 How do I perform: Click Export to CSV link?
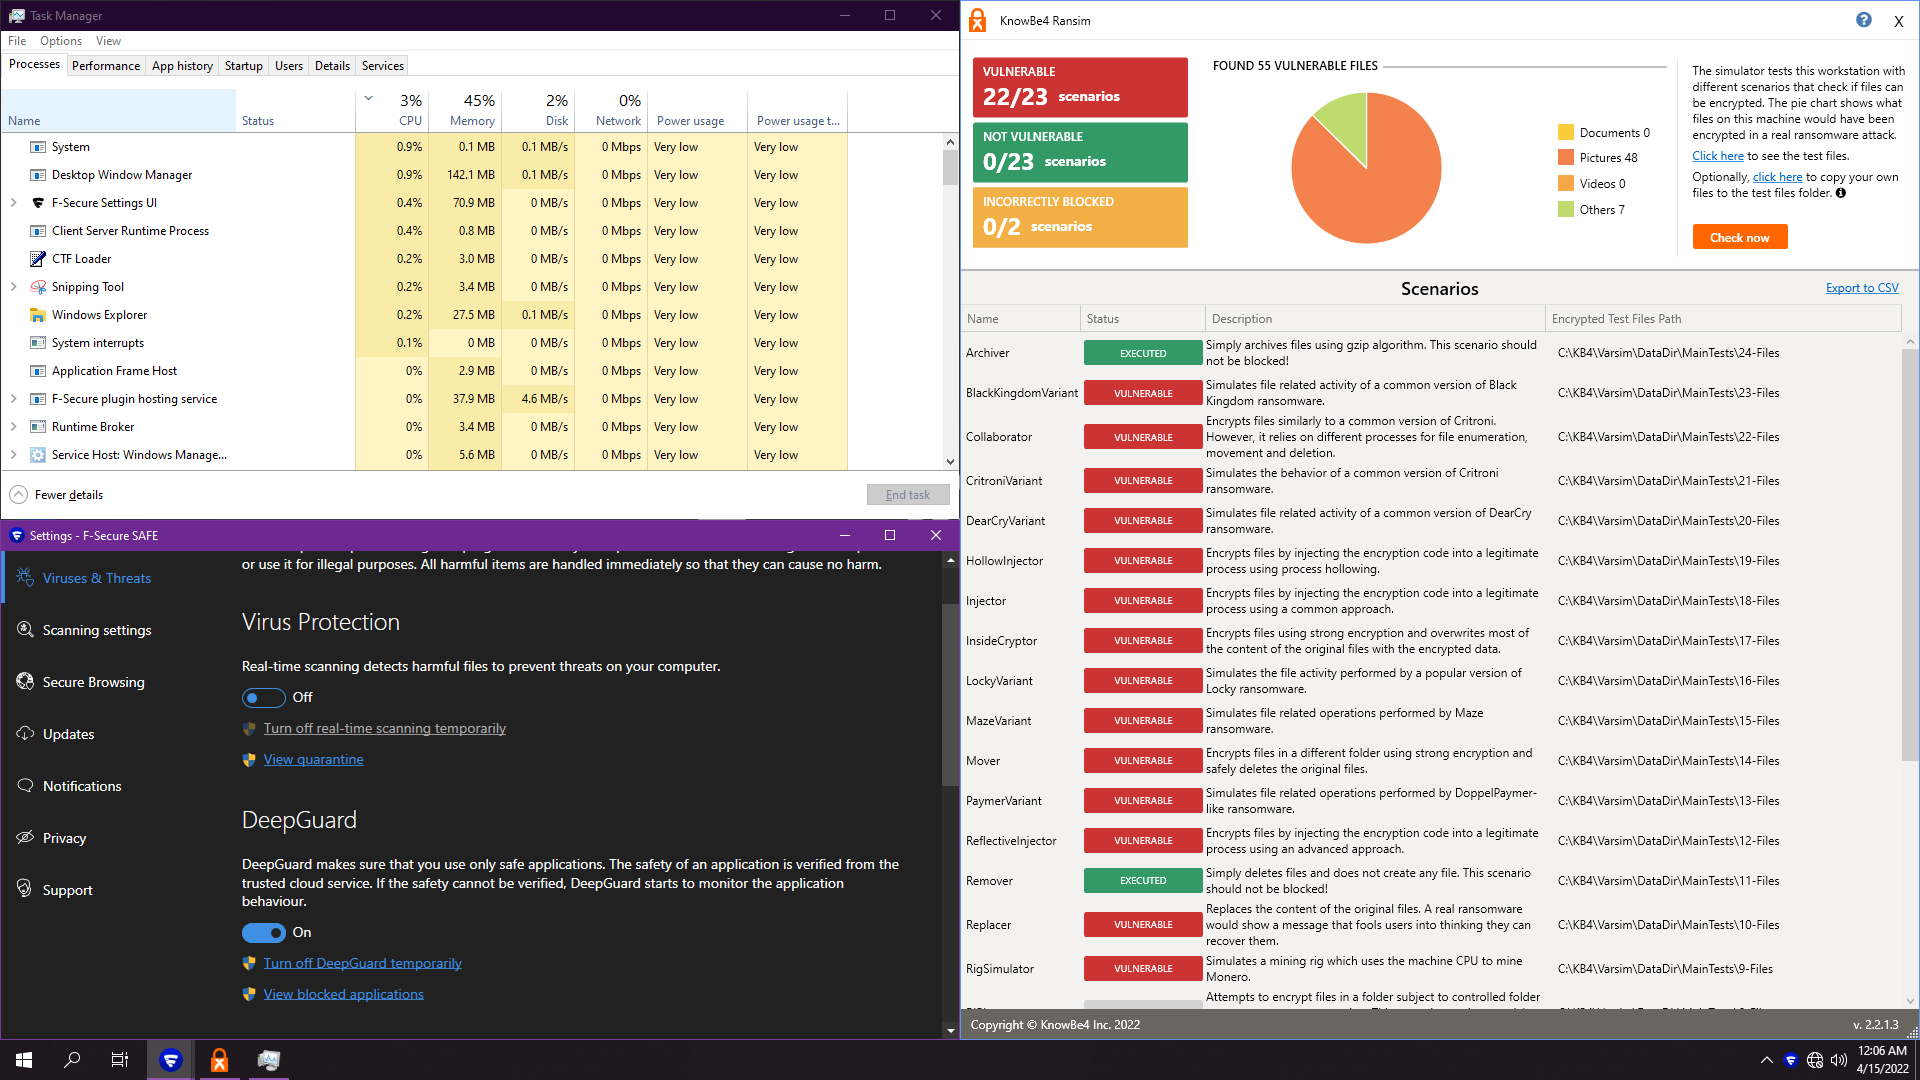point(1861,288)
